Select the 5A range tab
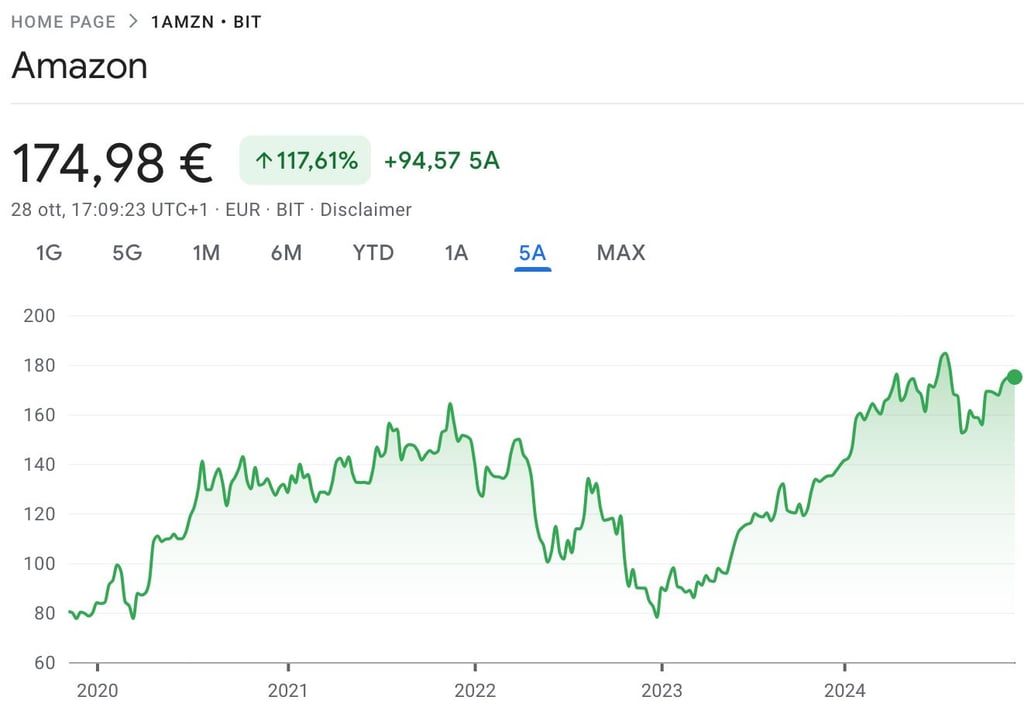Screen dimensions: 1024x720 click(532, 253)
